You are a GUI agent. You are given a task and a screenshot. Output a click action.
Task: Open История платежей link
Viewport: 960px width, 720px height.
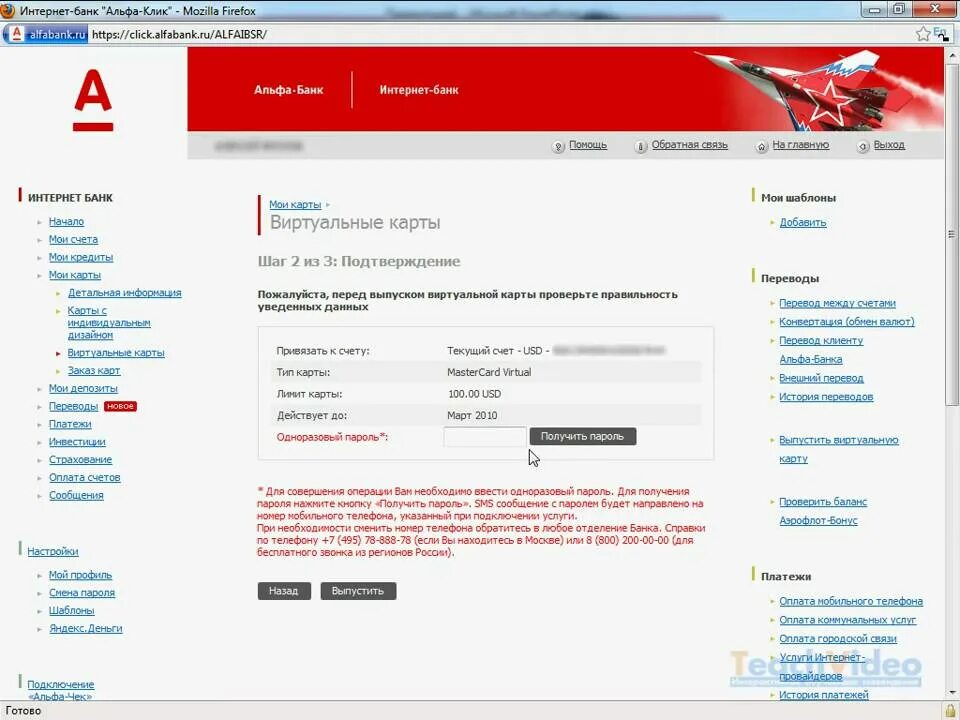[823, 695]
